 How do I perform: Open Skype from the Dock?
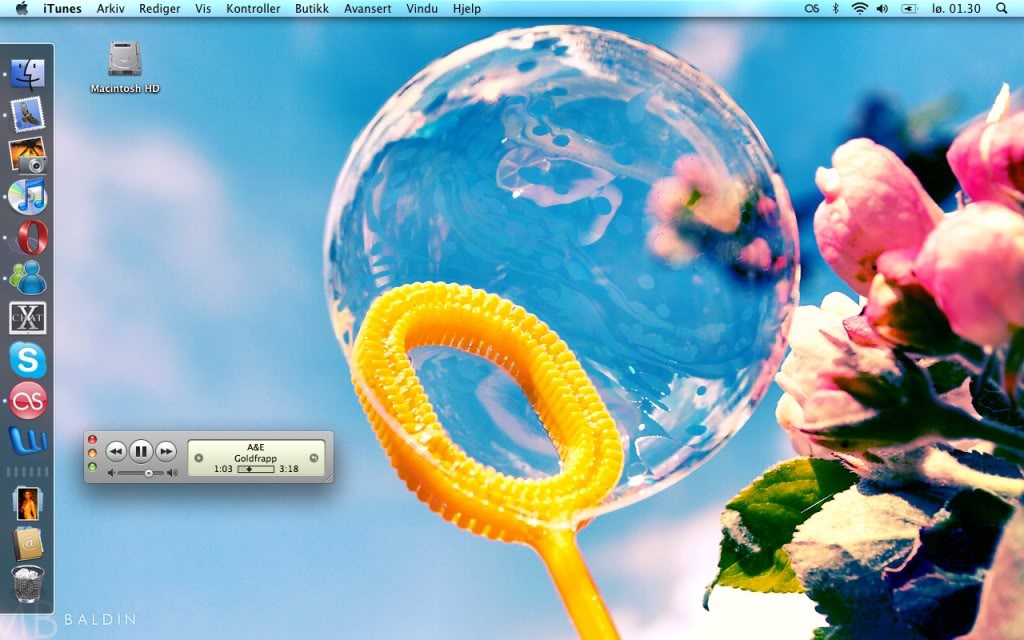(28, 359)
